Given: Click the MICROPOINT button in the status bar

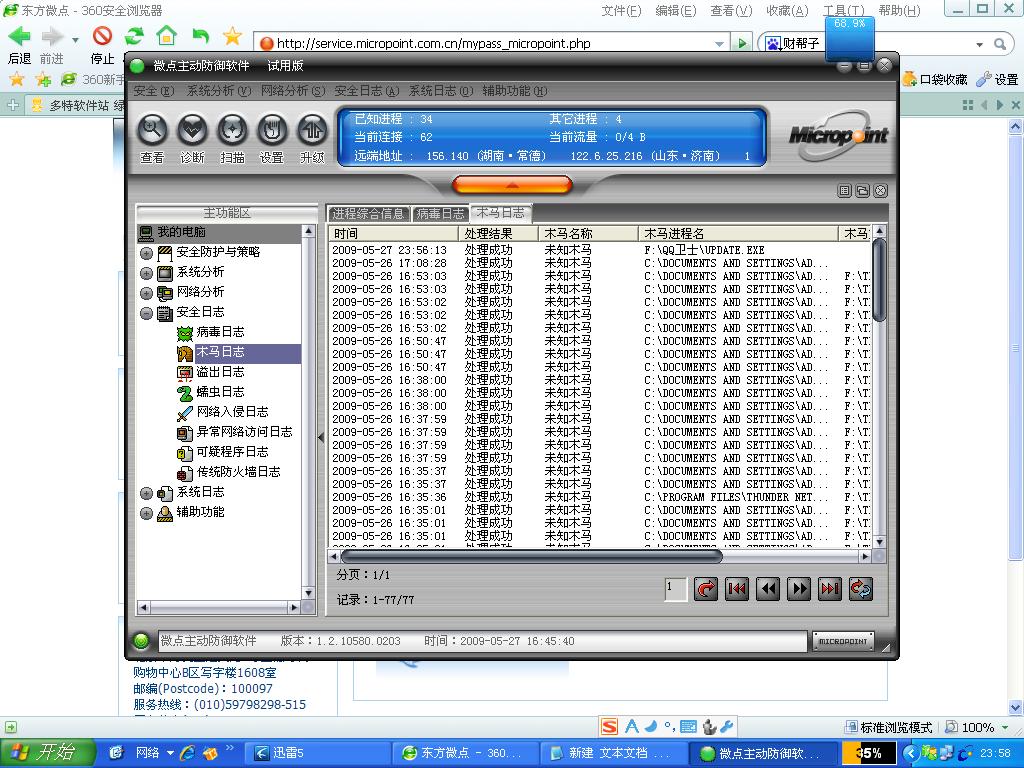Looking at the screenshot, I should (x=842, y=641).
